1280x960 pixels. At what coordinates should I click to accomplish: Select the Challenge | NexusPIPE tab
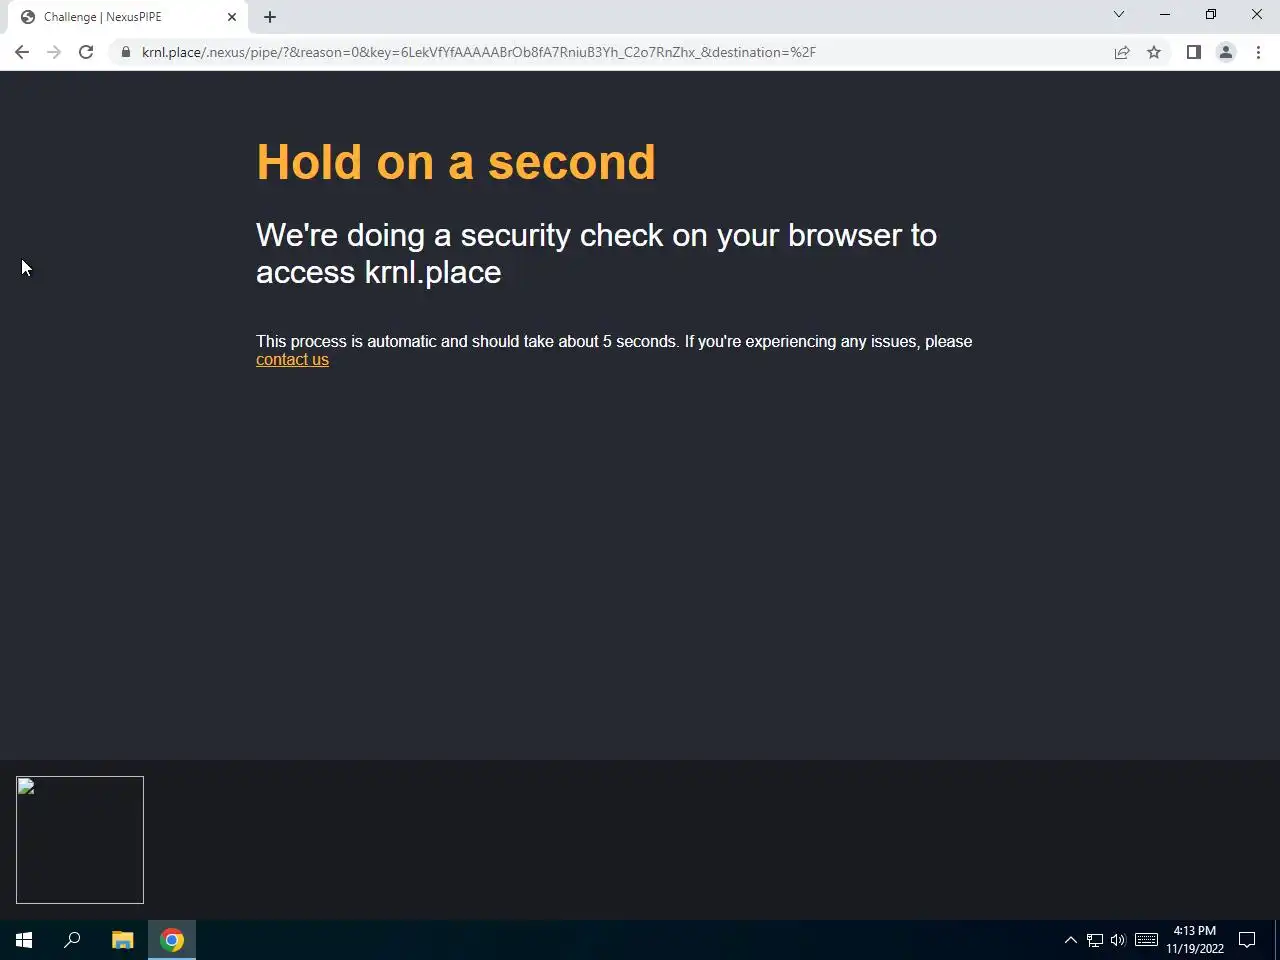125,17
